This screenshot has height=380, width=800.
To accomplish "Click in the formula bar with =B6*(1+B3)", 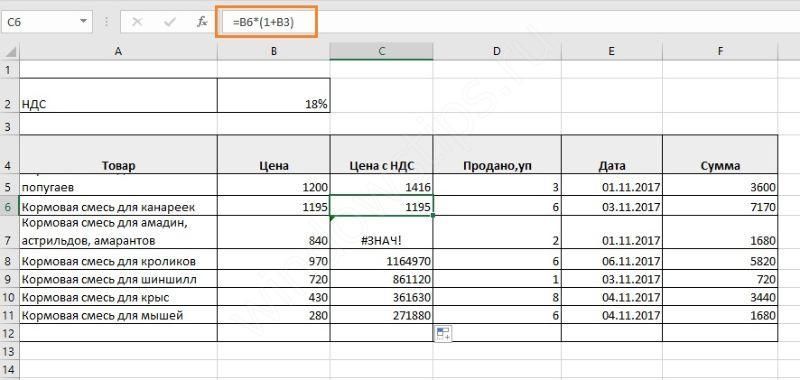I will (x=510, y=22).
